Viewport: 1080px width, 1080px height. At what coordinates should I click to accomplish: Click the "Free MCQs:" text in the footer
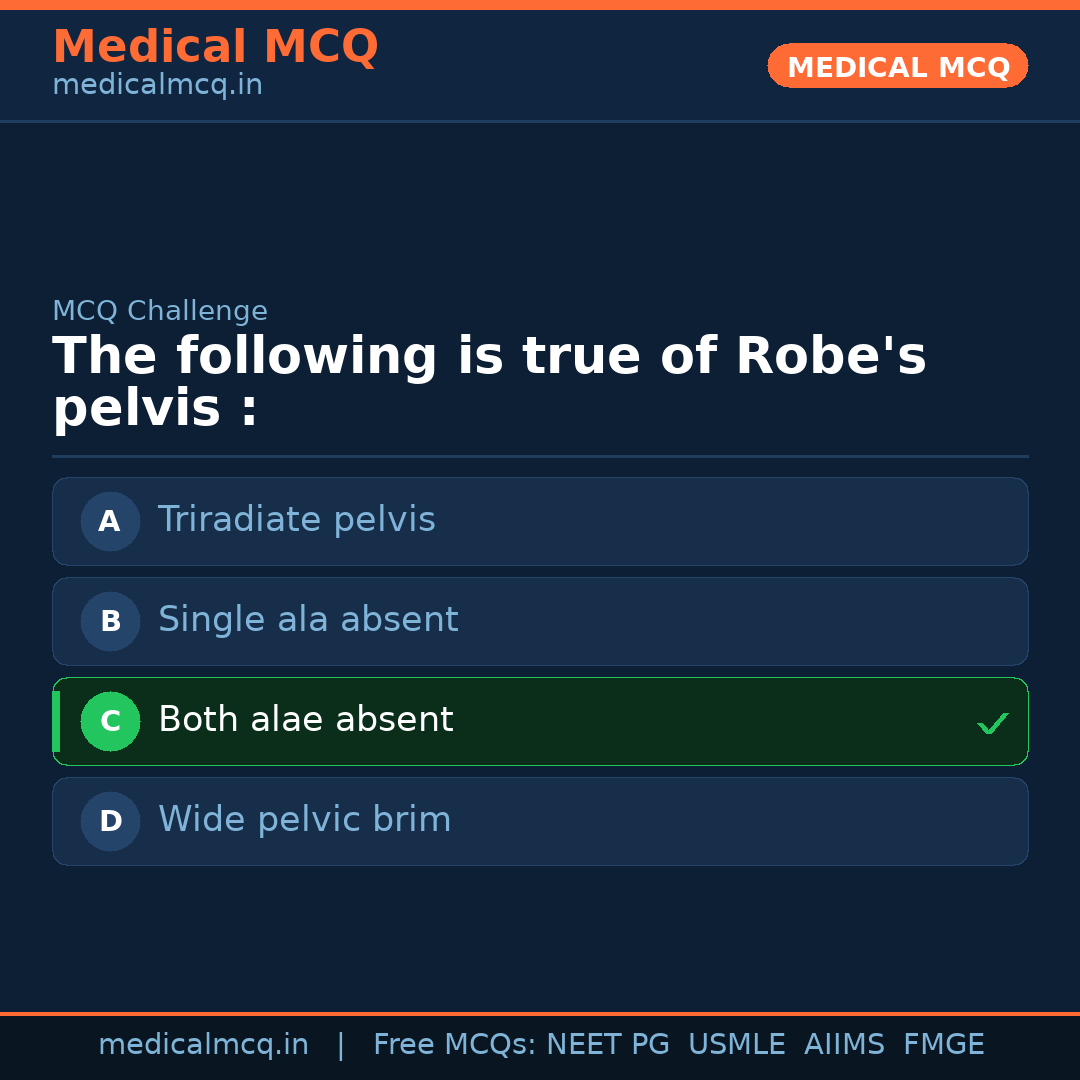click(x=455, y=1045)
